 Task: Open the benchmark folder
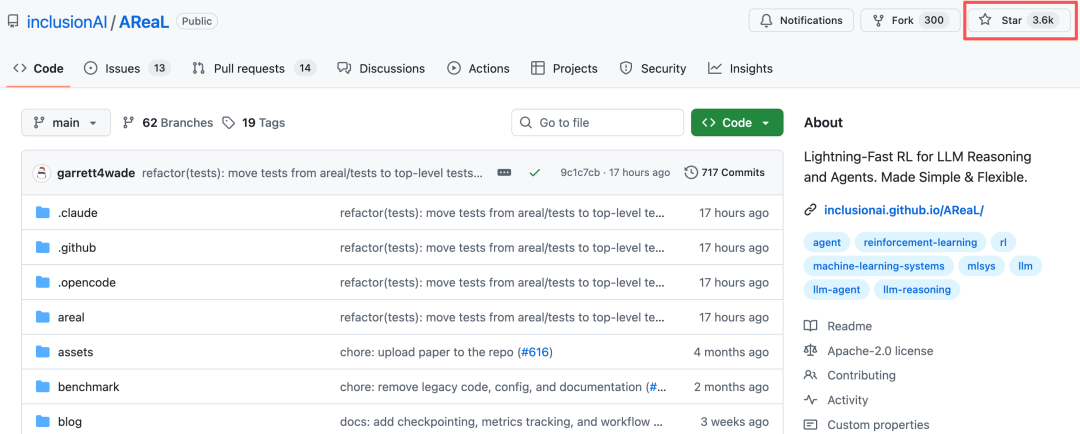(x=88, y=387)
